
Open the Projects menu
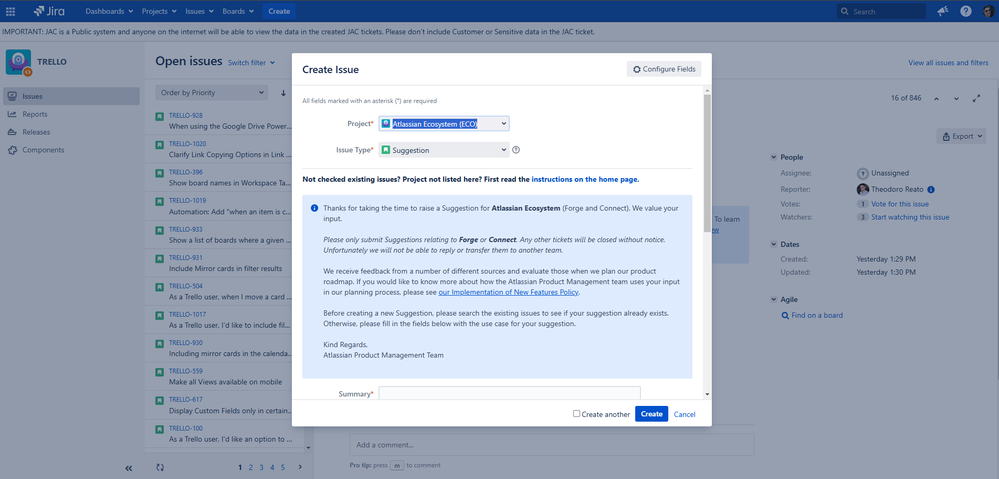(159, 11)
